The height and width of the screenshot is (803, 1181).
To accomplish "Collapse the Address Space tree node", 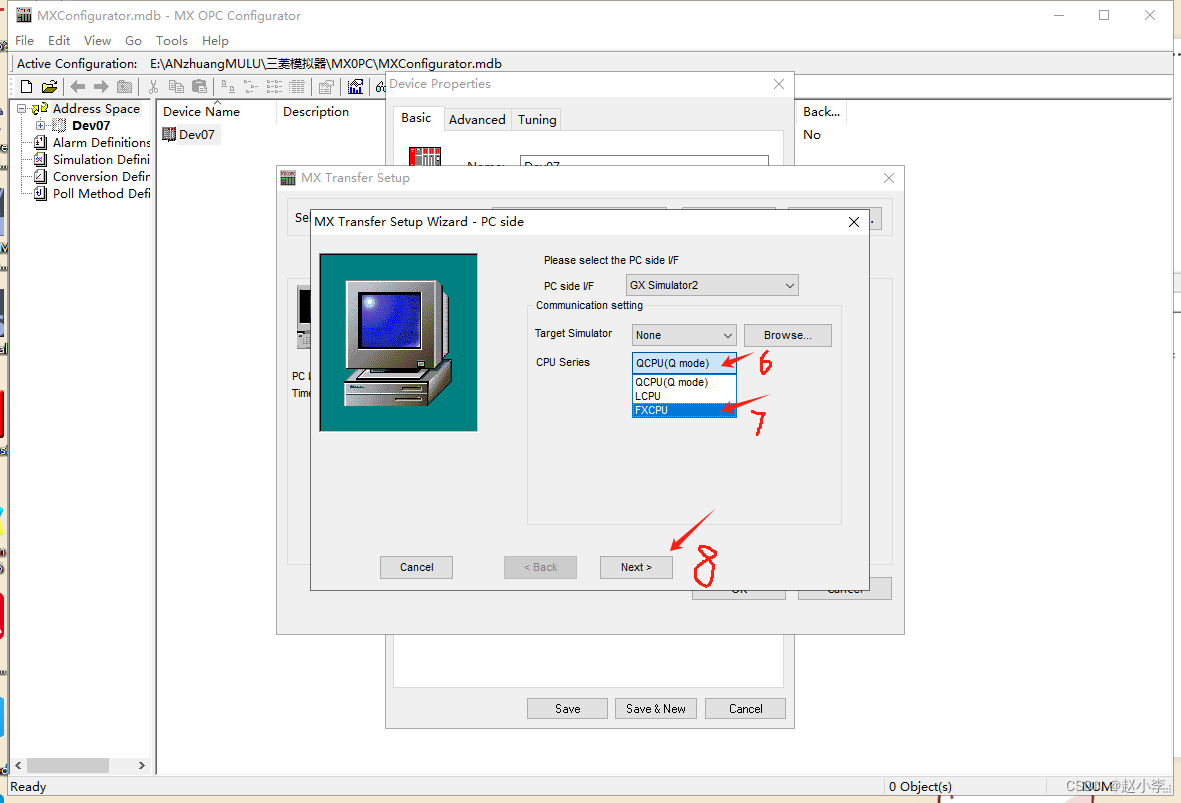I will point(22,108).
